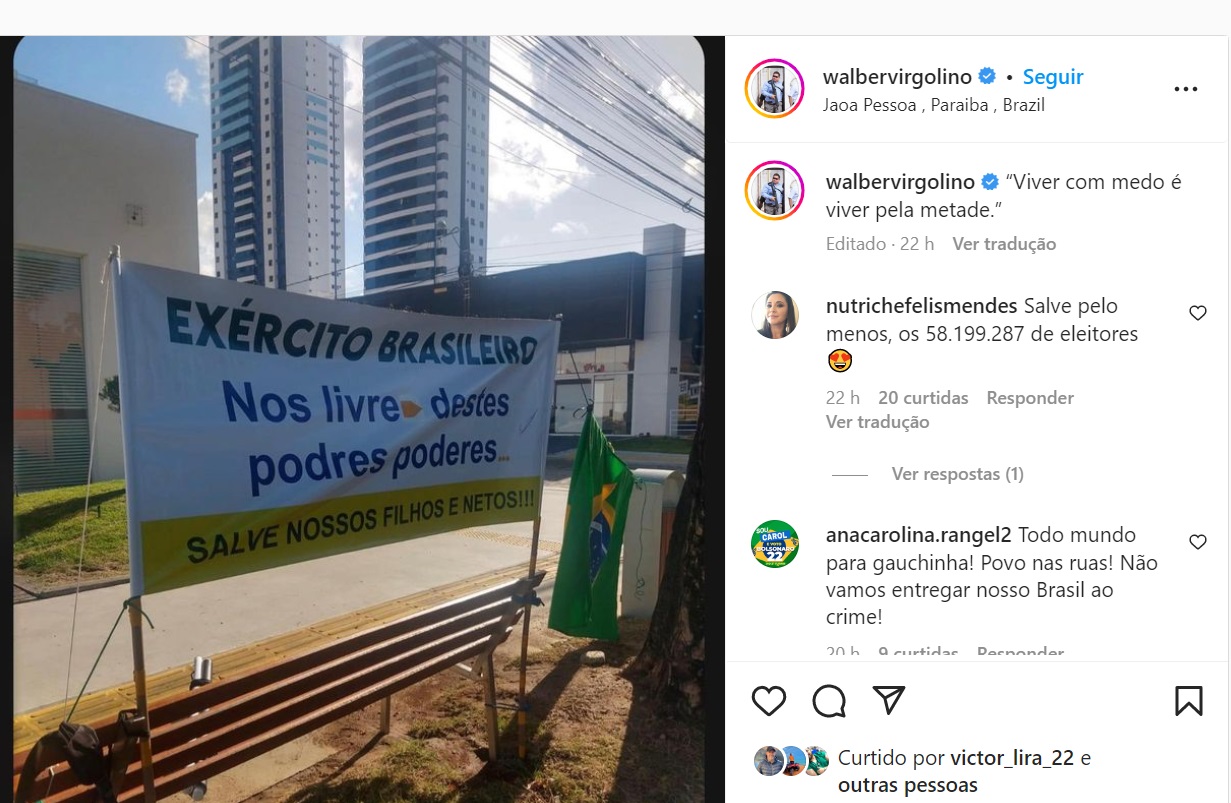1231x803 pixels.
Task: Open nutrichefelismendes avatar
Action: point(775,315)
